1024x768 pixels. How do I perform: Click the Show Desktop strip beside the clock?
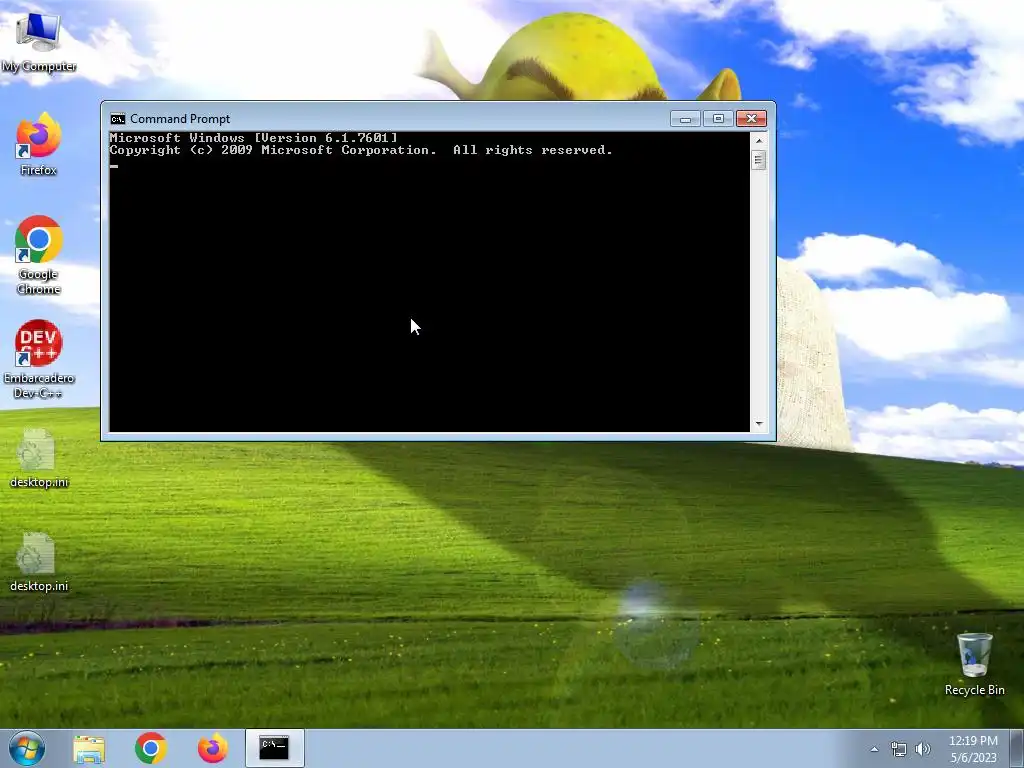[1017, 748]
